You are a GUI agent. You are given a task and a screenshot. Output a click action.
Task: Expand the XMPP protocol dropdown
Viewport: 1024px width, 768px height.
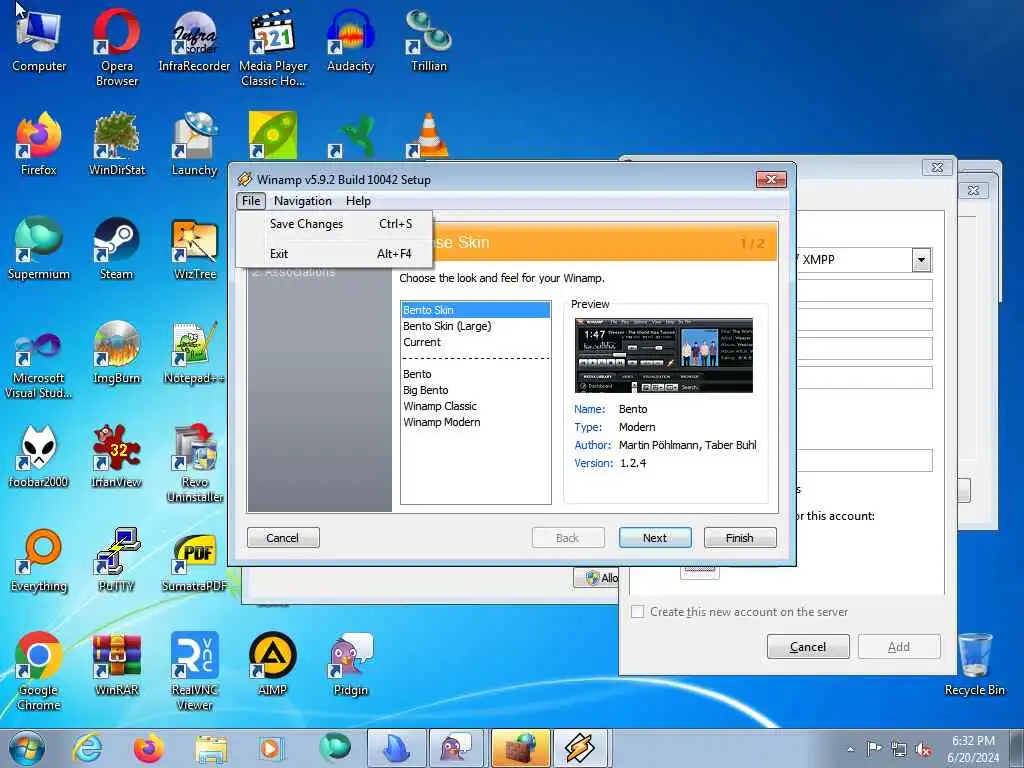point(921,260)
